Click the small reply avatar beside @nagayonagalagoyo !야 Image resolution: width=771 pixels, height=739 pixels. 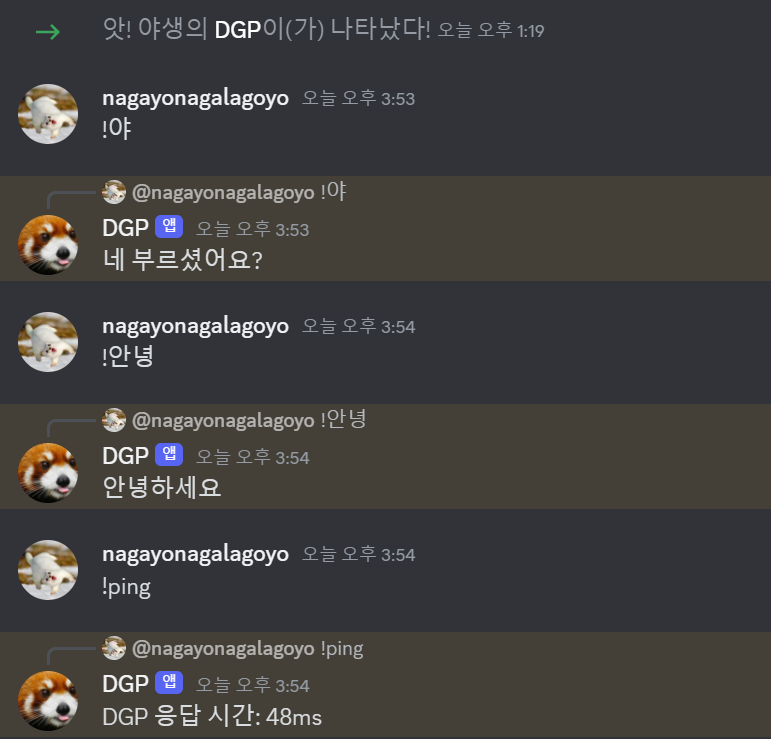pos(114,192)
